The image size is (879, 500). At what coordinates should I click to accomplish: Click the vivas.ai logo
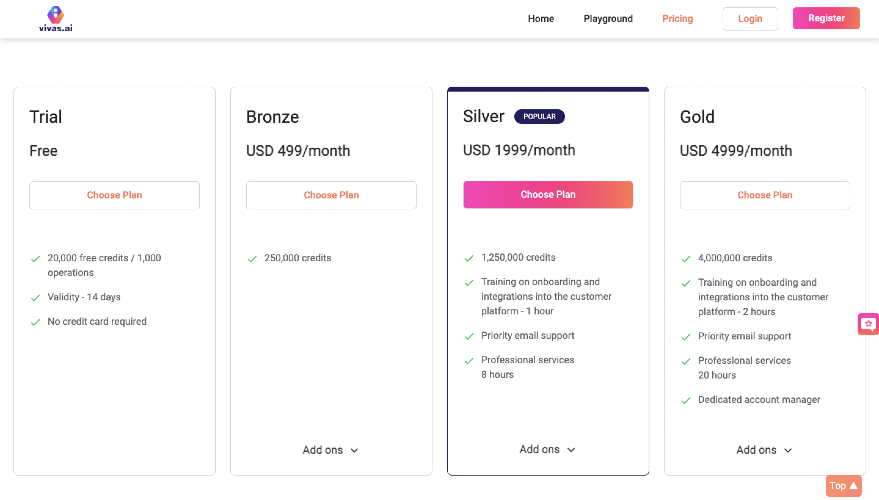[55, 18]
